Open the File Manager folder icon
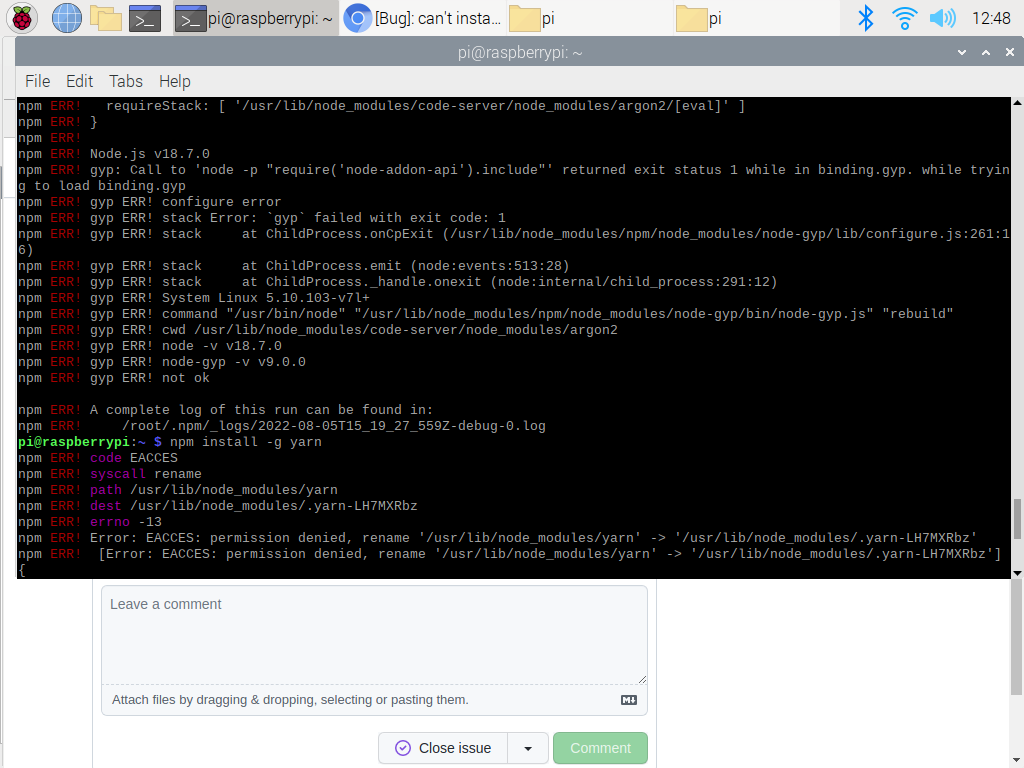The height and width of the screenshot is (768, 1024). click(106, 18)
